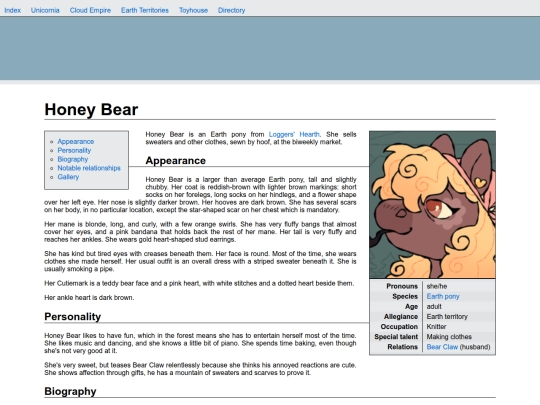Click the Relations label in infobox
Viewport: 540px width, 405px height.
pos(403,347)
